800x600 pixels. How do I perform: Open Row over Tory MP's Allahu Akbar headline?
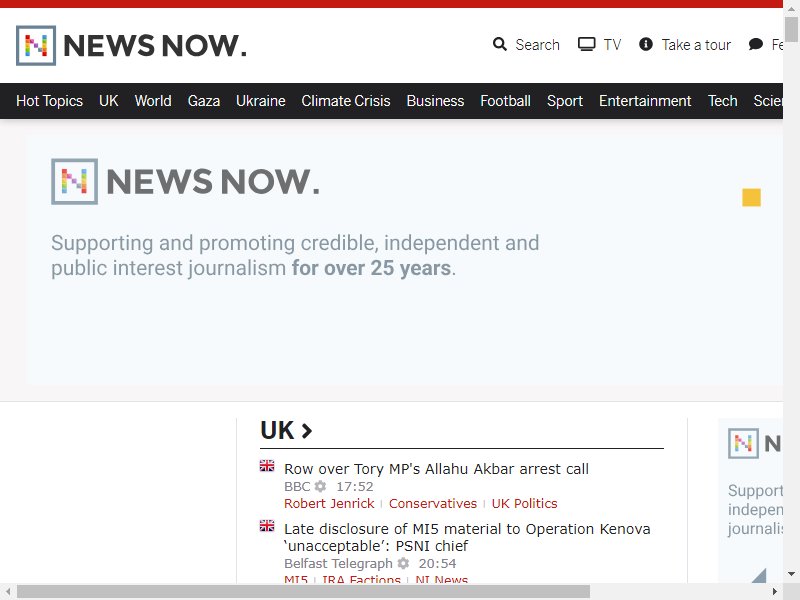436,469
